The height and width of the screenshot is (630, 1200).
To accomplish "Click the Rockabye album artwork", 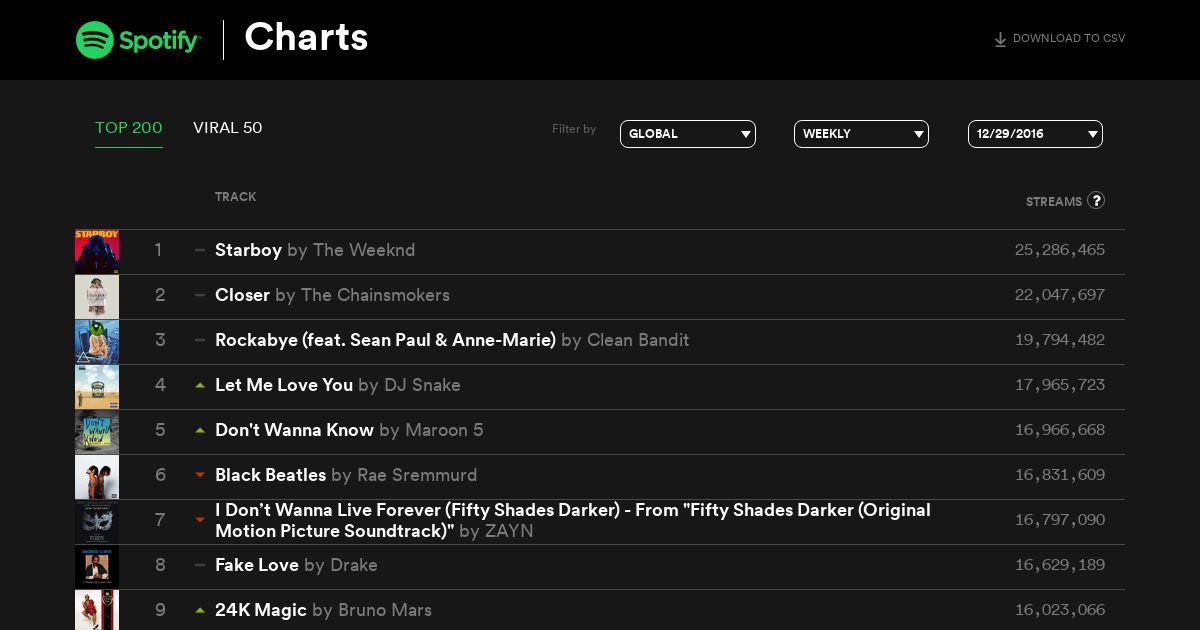I will (x=97, y=342).
